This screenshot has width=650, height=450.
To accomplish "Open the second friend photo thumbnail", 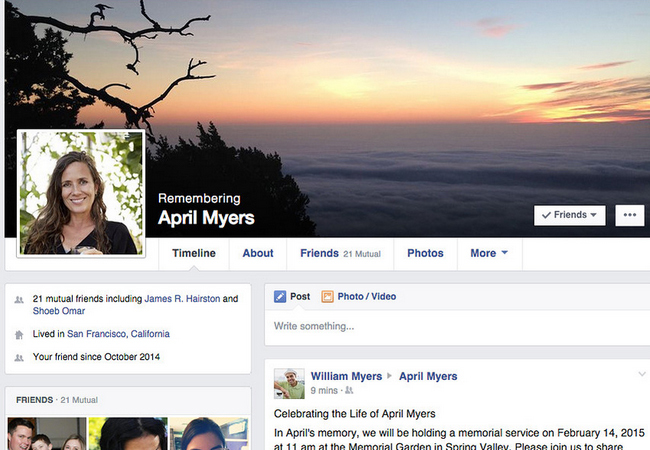I will (x=128, y=433).
